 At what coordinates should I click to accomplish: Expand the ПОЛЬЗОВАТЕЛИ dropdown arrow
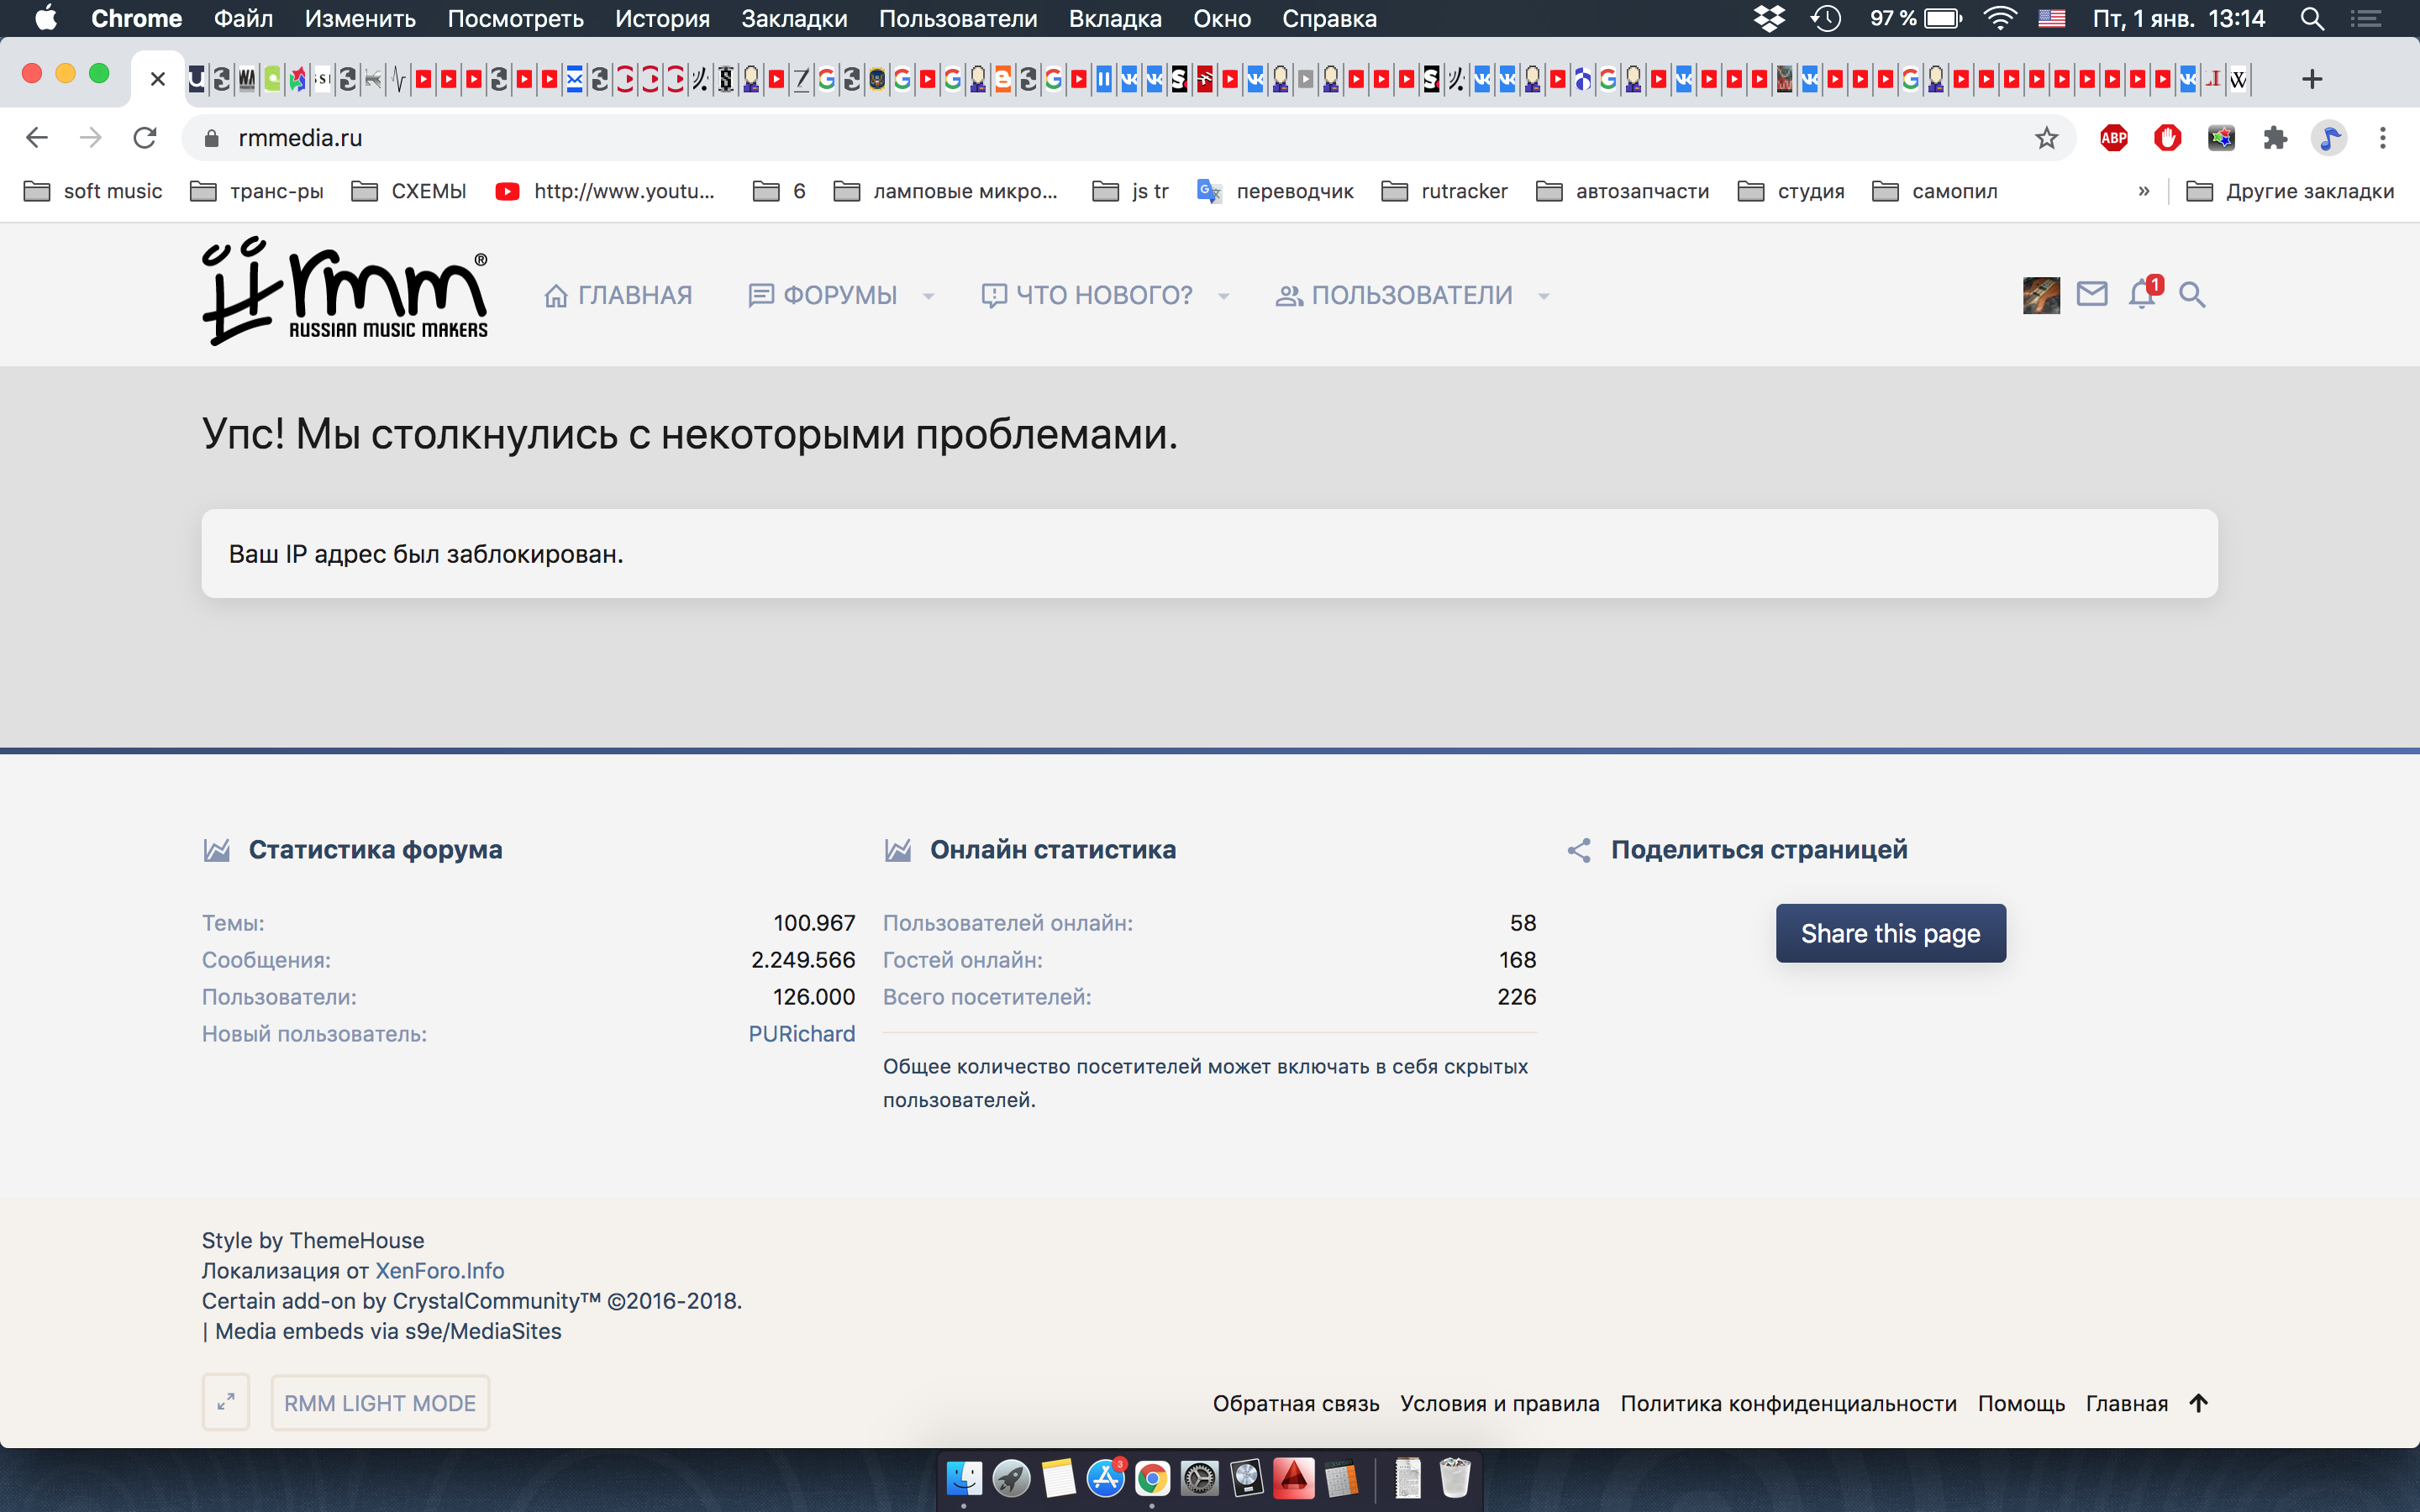pos(1544,296)
